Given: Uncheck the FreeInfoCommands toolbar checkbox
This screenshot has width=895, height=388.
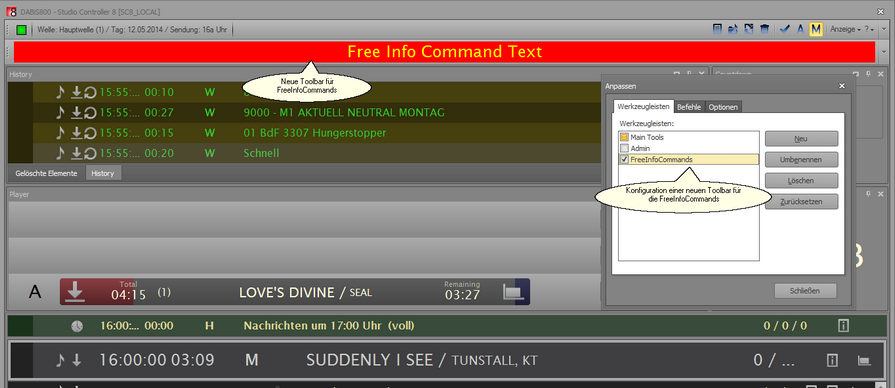Looking at the screenshot, I should coord(624,159).
